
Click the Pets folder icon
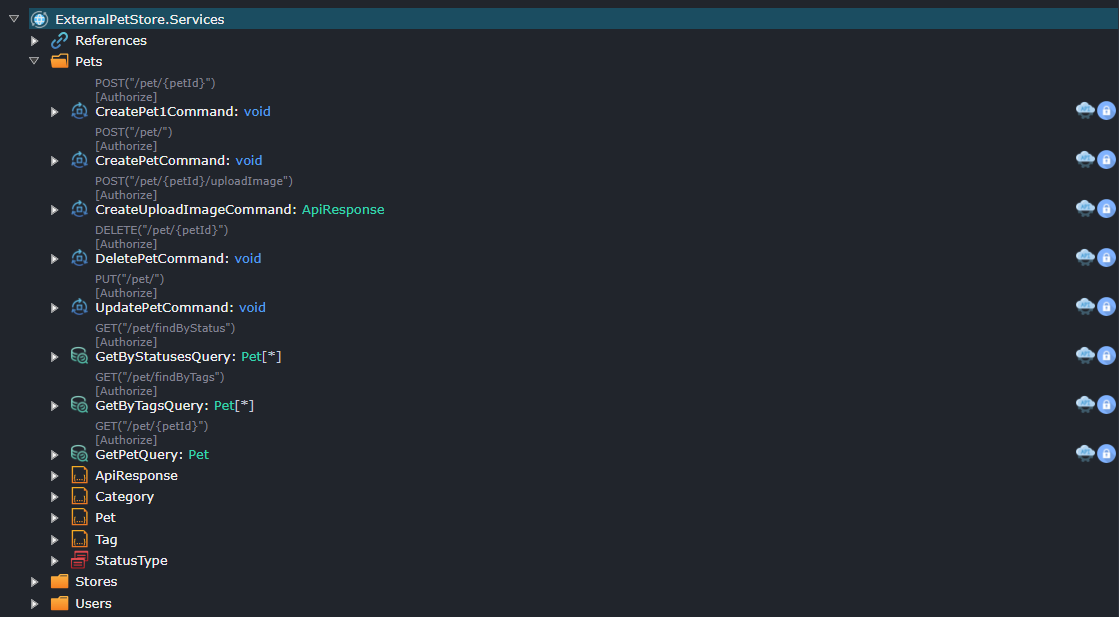click(x=60, y=61)
